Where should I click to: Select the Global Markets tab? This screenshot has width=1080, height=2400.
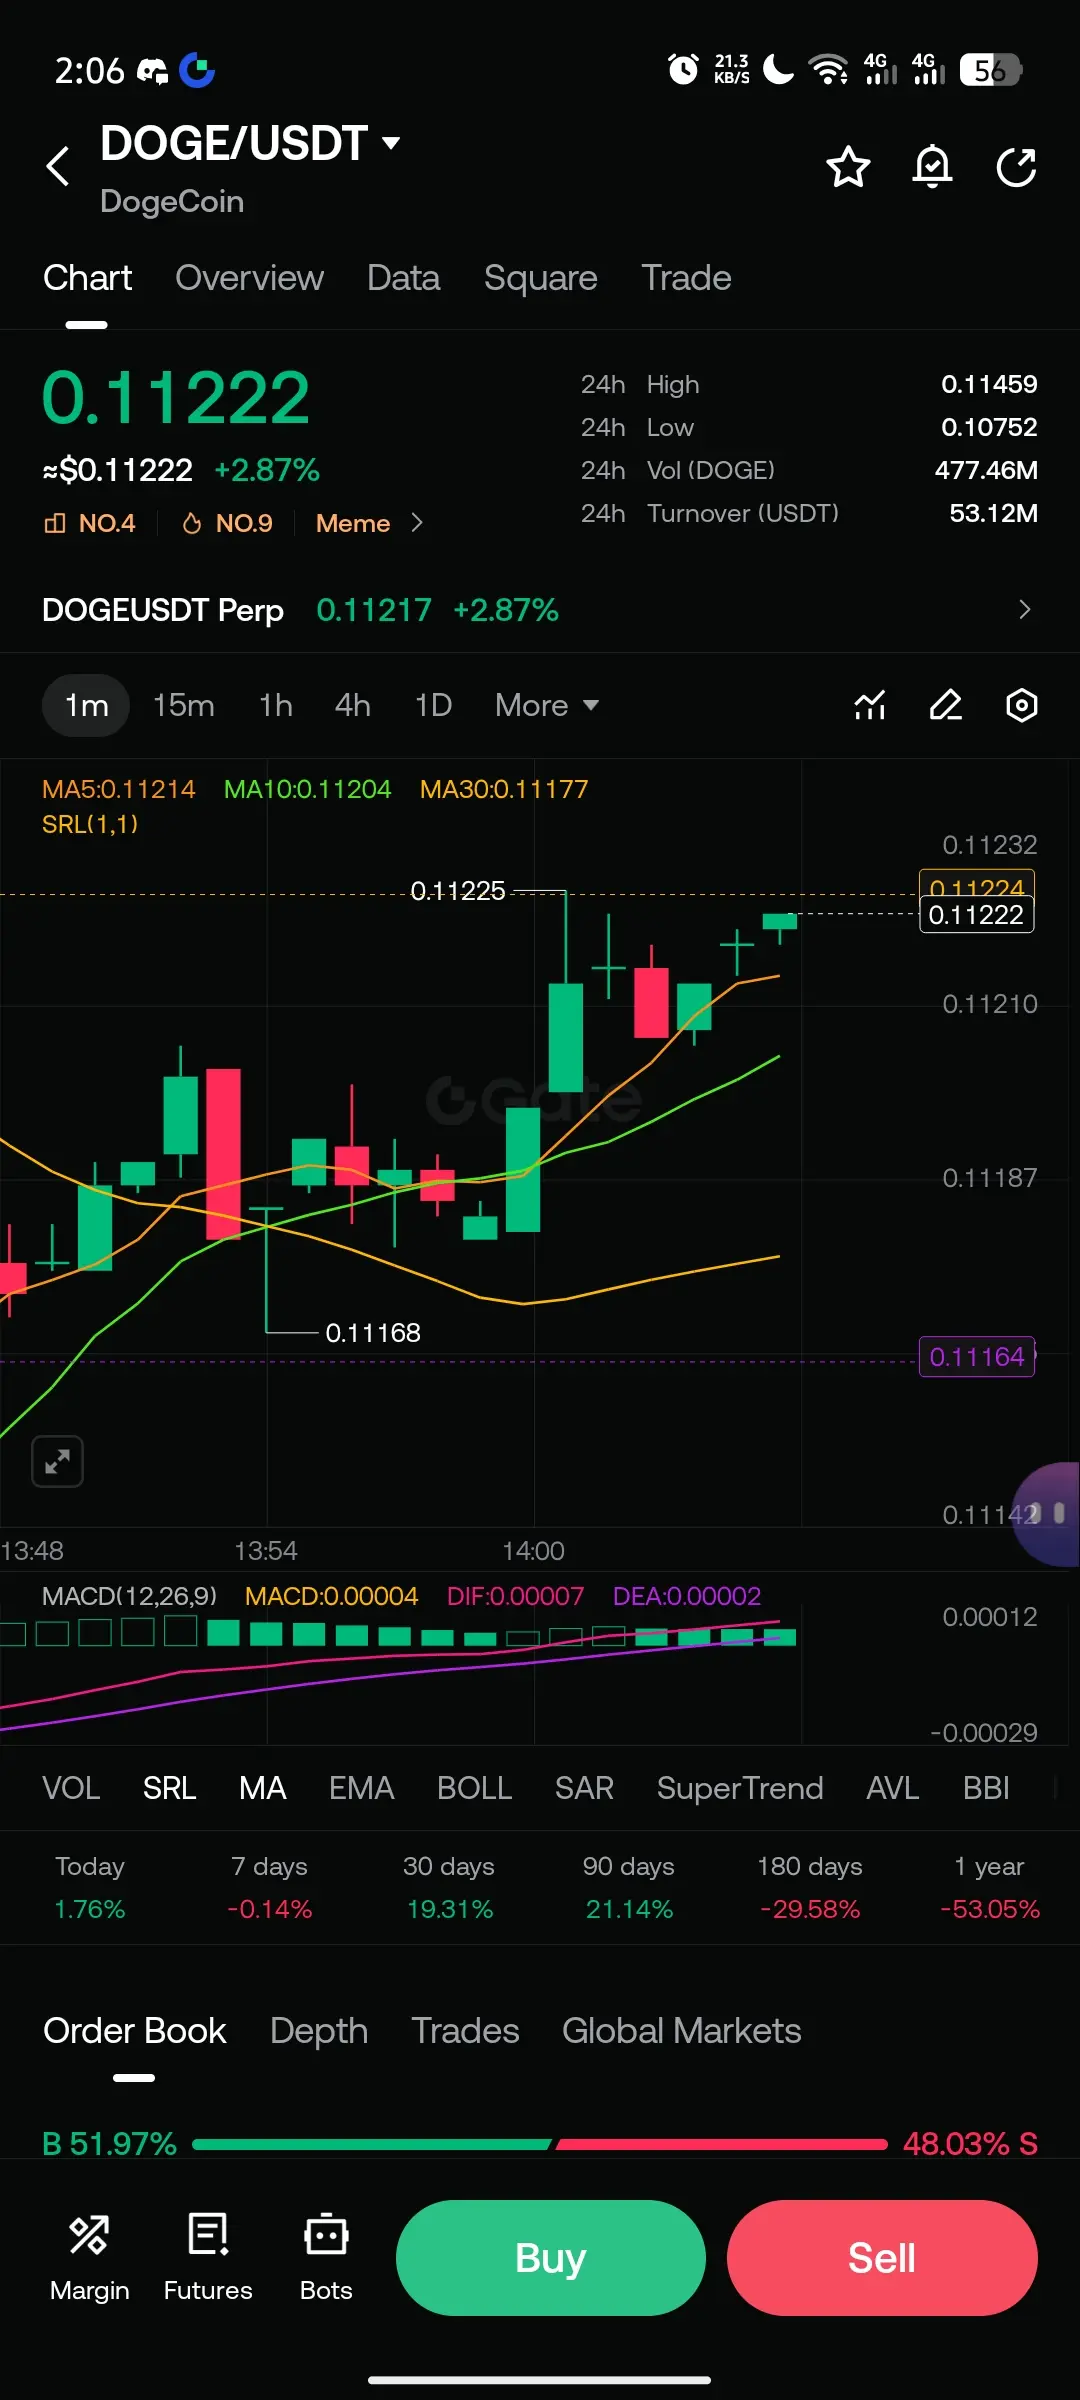[x=681, y=2031]
